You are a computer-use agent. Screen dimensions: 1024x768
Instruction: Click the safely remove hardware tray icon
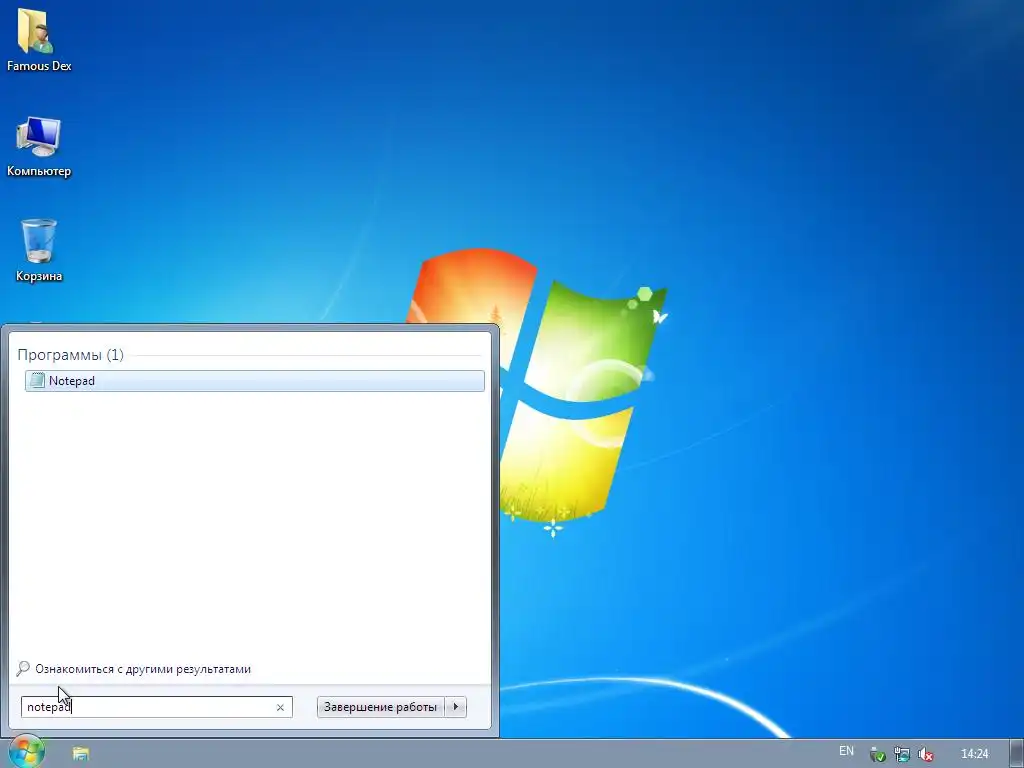[x=877, y=754]
